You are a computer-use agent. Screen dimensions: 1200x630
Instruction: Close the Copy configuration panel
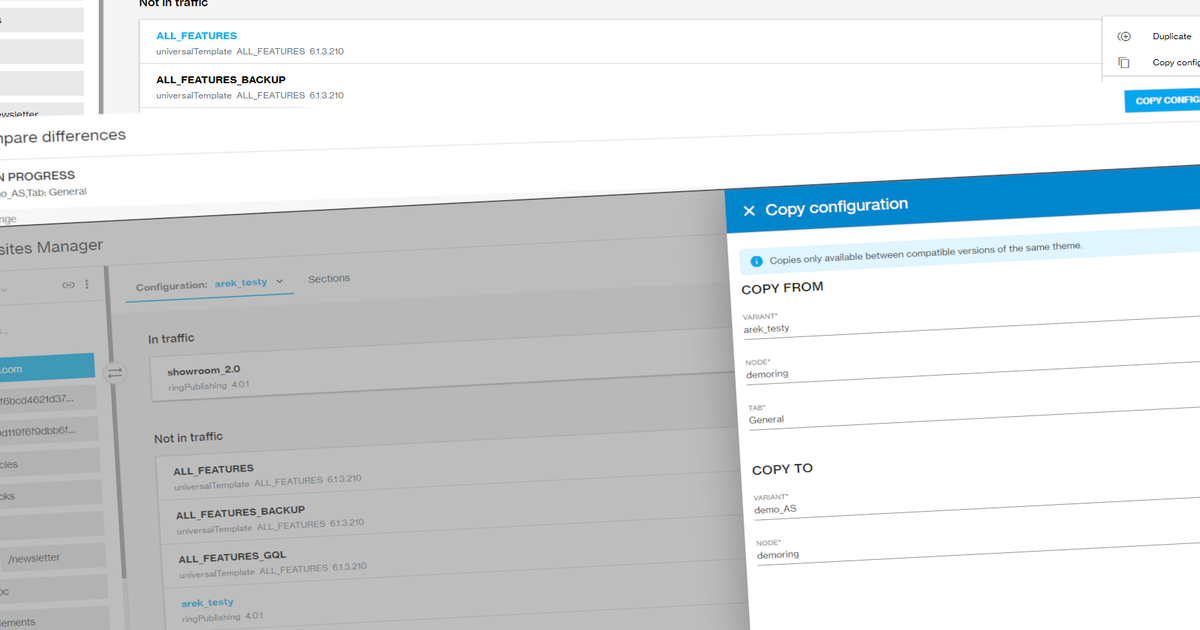click(x=749, y=211)
